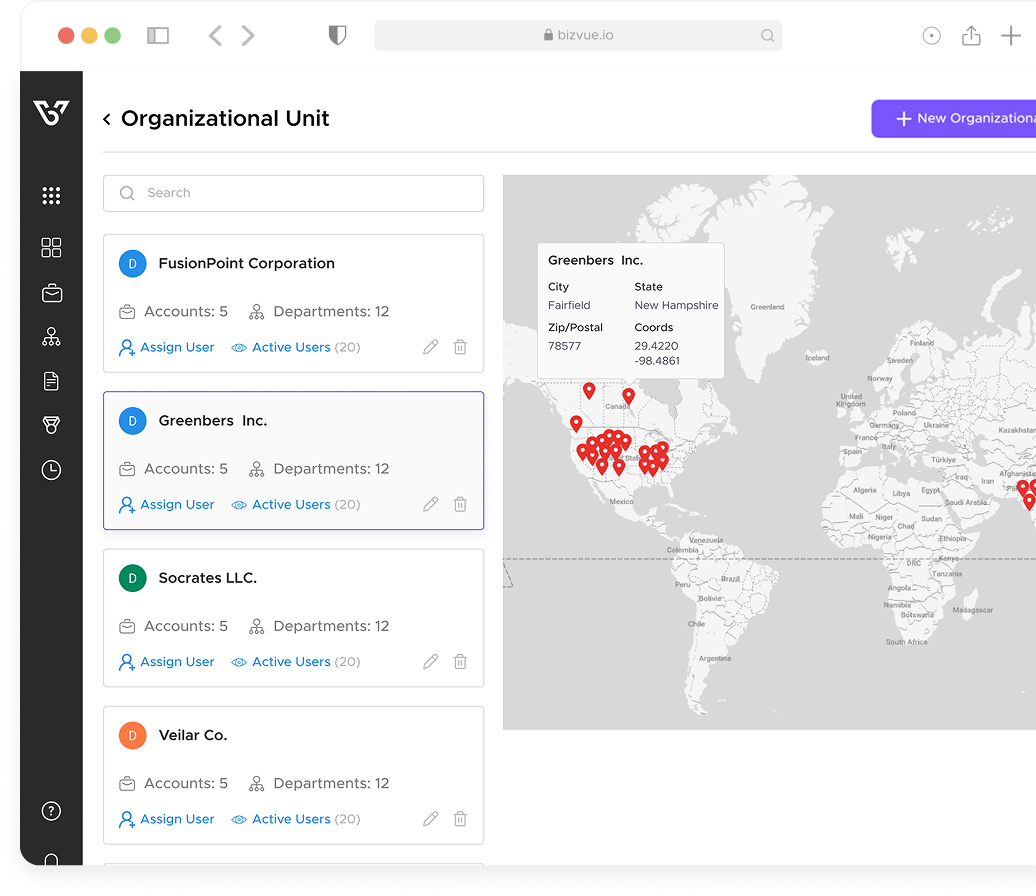Open the medal badge icon in sidebar
The image size is (1036, 896).
[x=51, y=425]
